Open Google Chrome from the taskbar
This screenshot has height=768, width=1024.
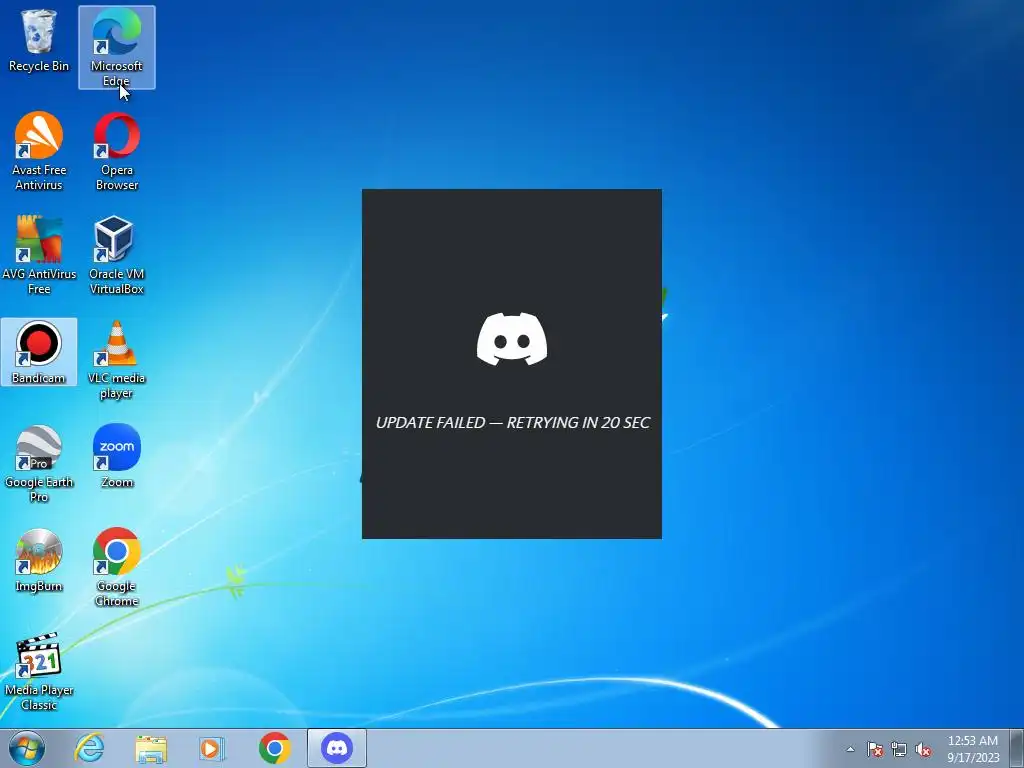(274, 748)
